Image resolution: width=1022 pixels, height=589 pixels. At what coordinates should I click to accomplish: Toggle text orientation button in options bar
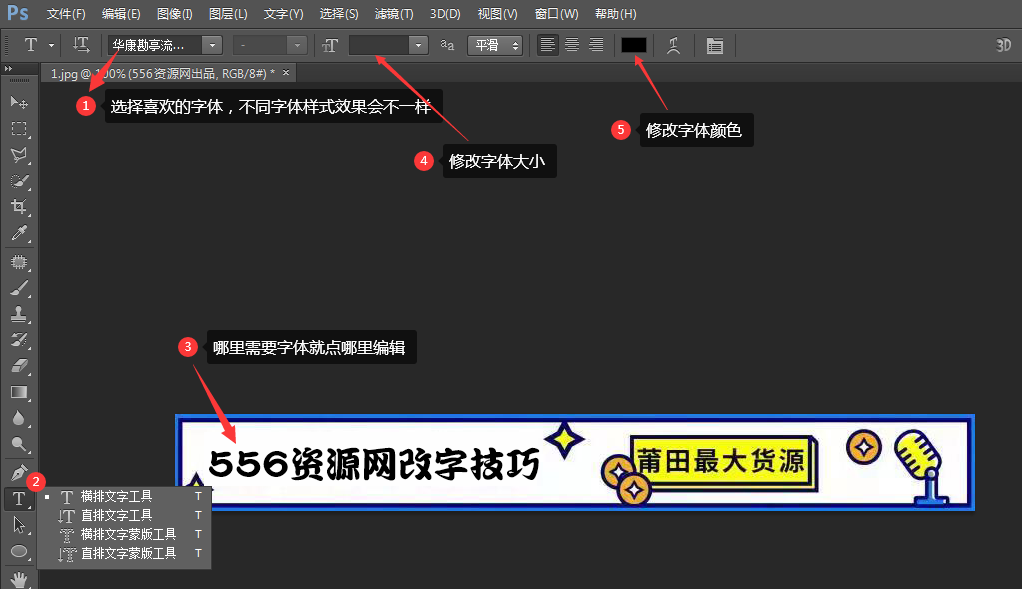click(82, 45)
